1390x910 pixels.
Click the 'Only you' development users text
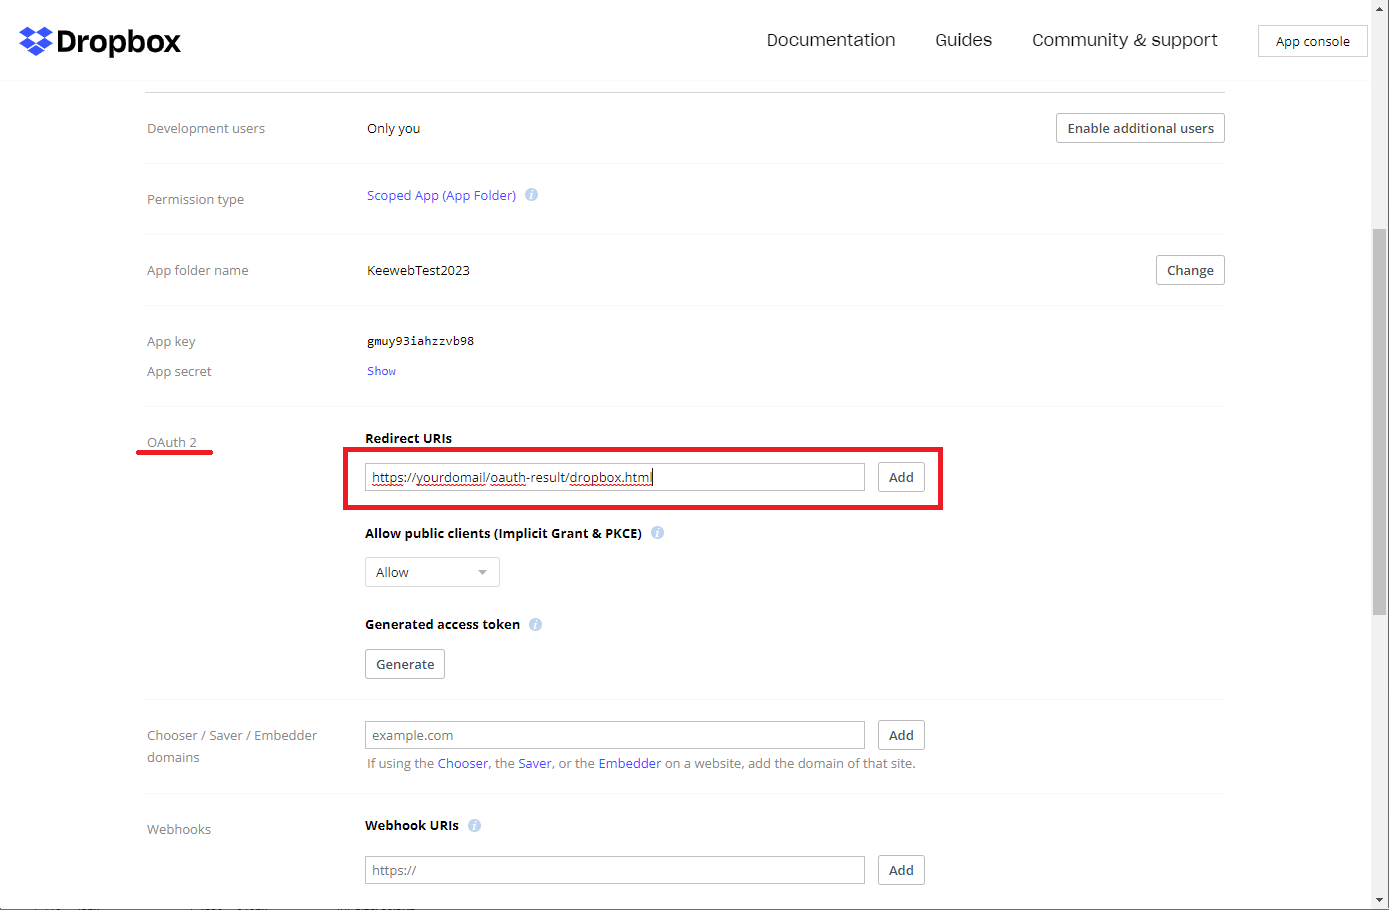(x=393, y=128)
